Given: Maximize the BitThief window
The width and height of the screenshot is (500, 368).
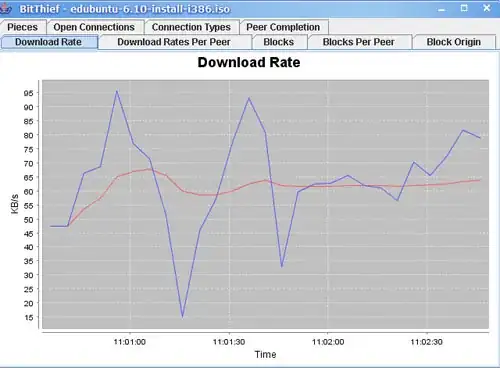Looking at the screenshot, I should pyautogui.click(x=464, y=8).
